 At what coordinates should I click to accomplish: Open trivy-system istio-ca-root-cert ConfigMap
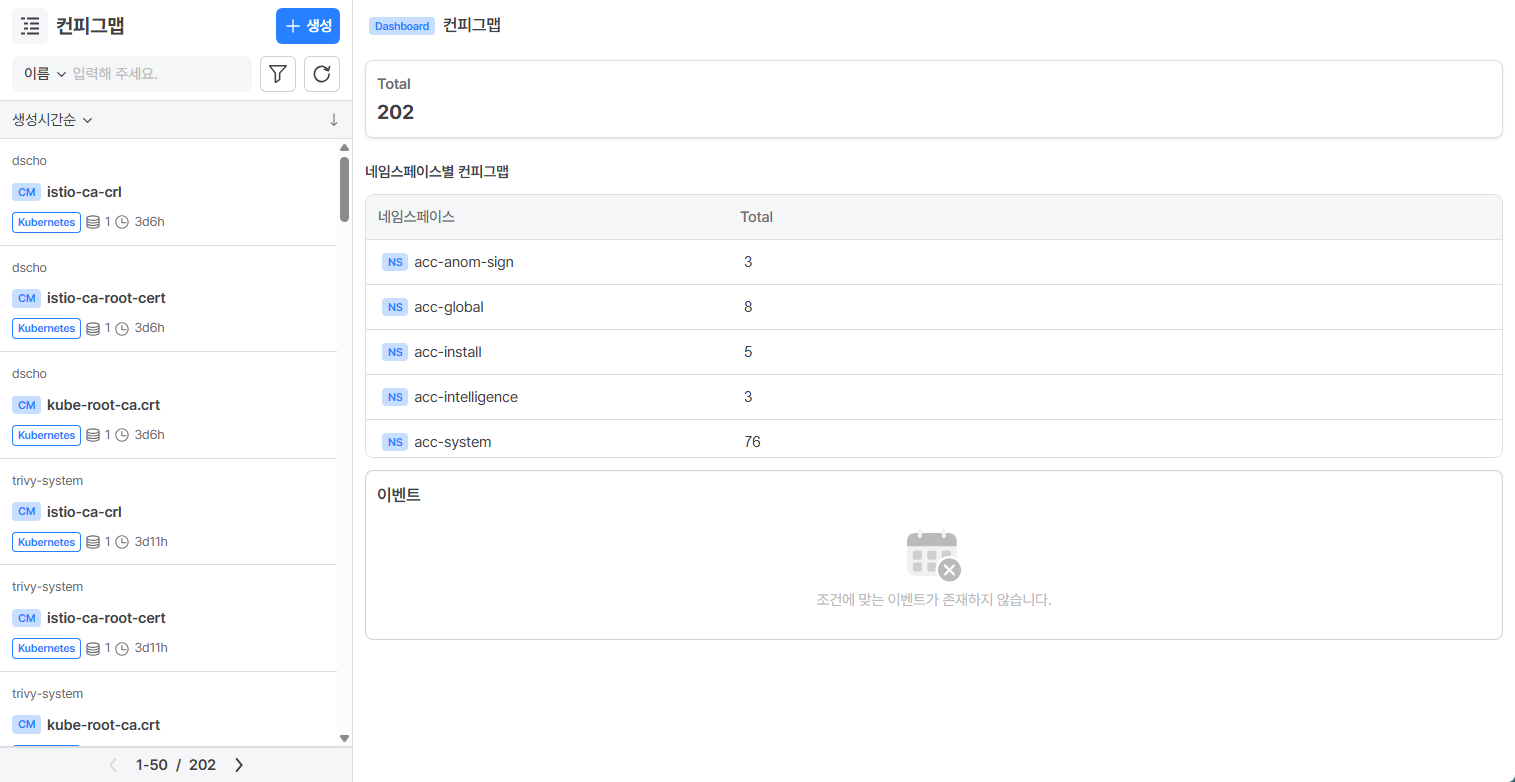coord(169,618)
